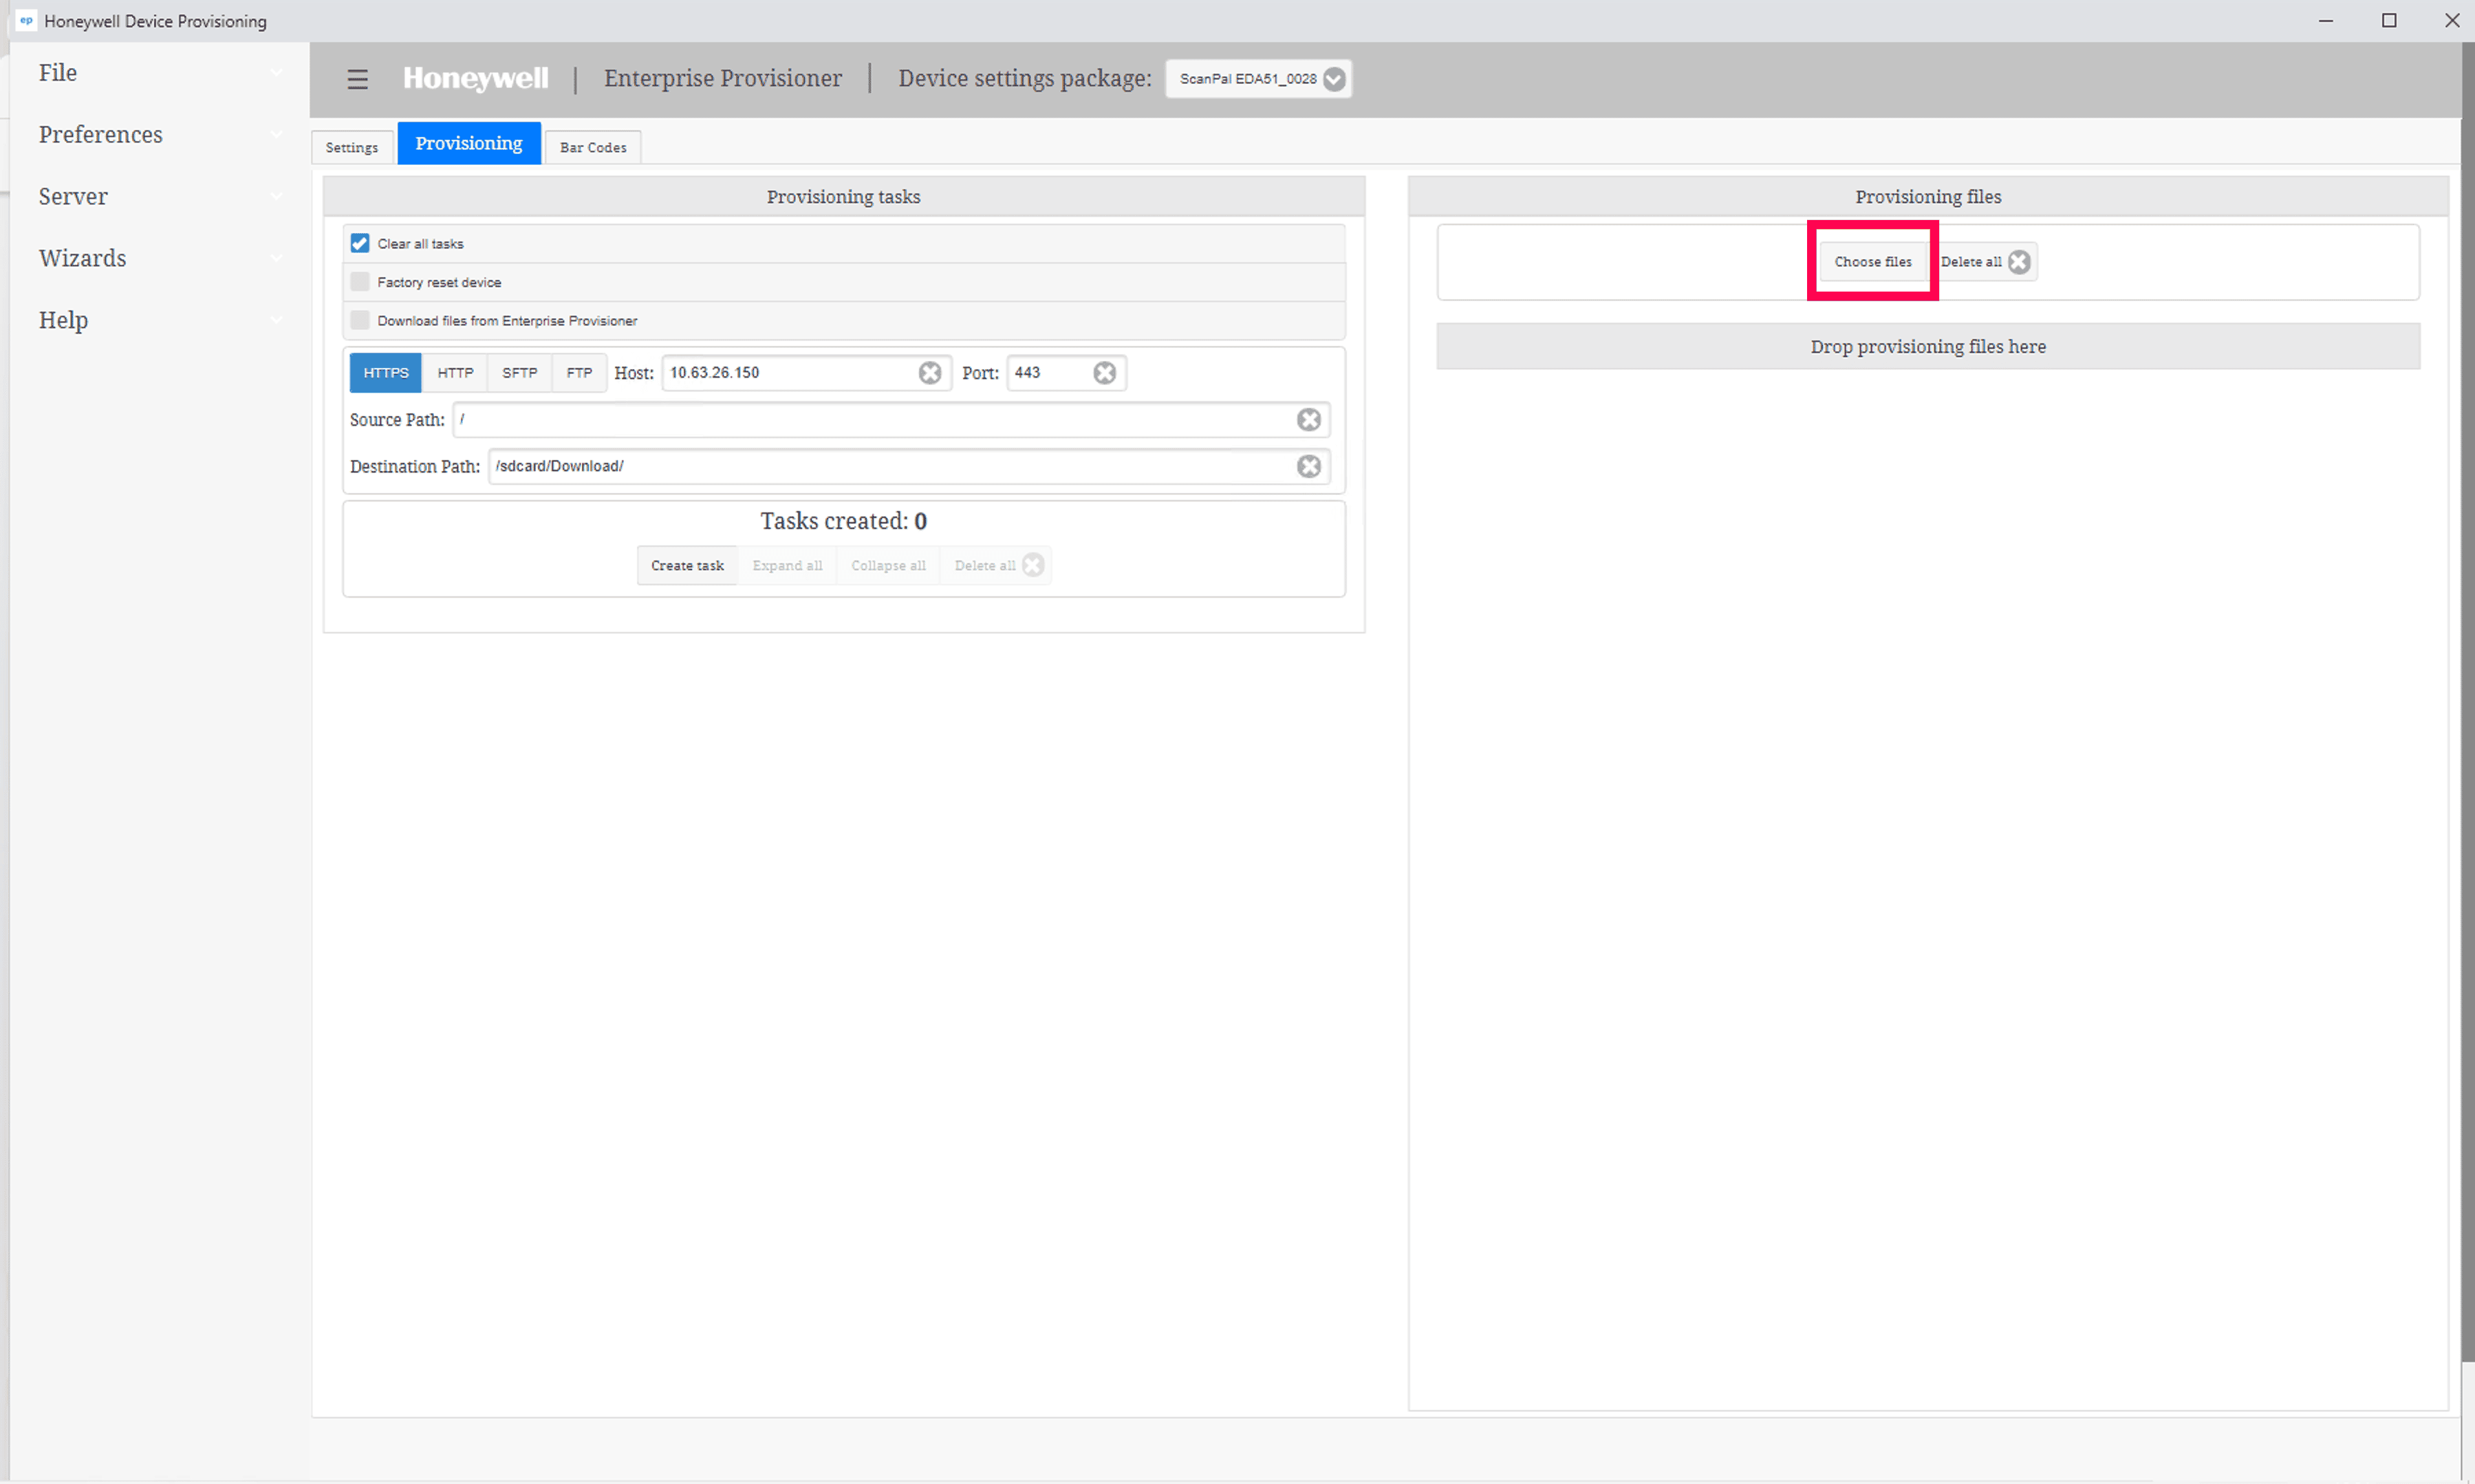
Task: Select the SFTP protocol option
Action: 519,373
